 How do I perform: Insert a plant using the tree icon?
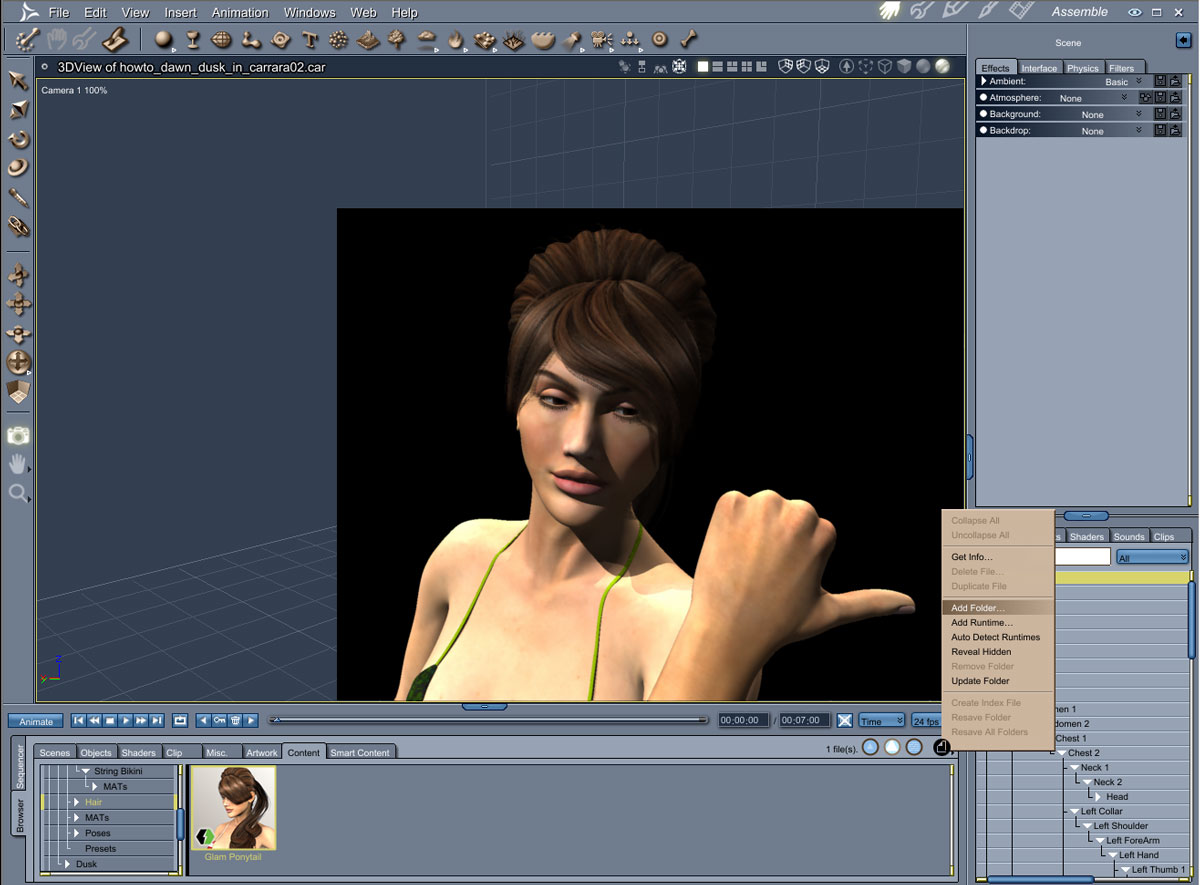pyautogui.click(x=397, y=40)
